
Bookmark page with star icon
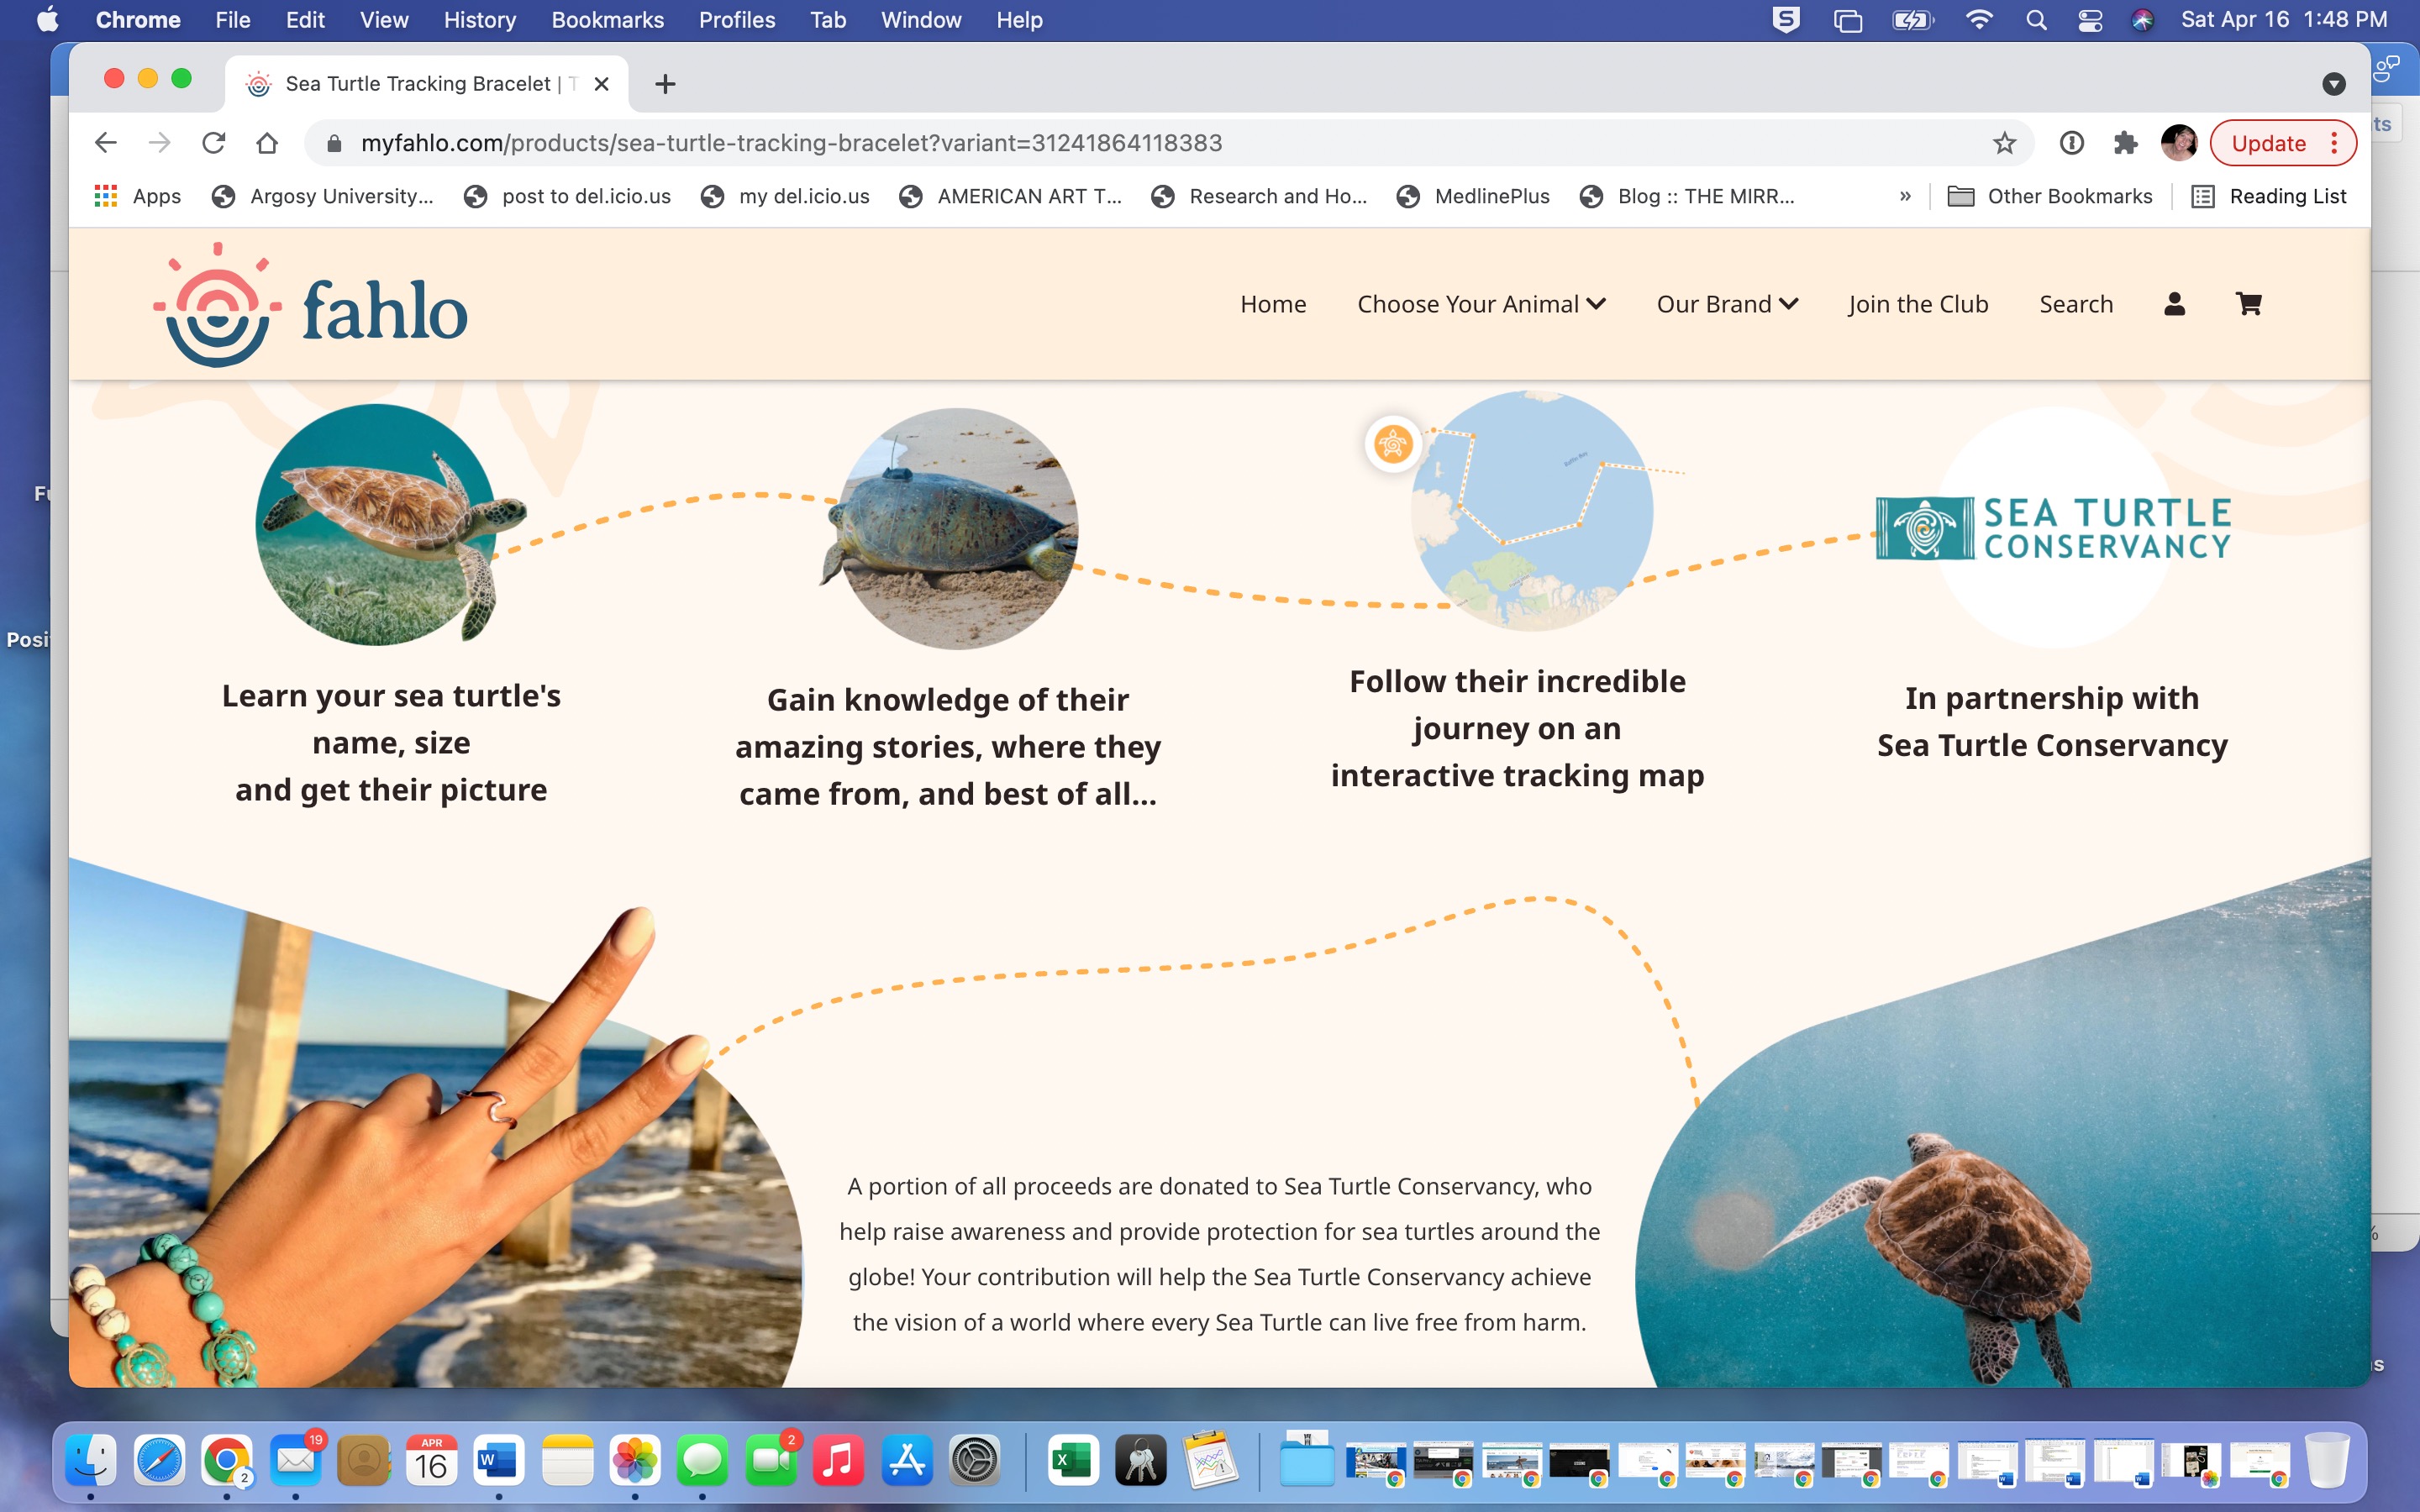(2004, 143)
